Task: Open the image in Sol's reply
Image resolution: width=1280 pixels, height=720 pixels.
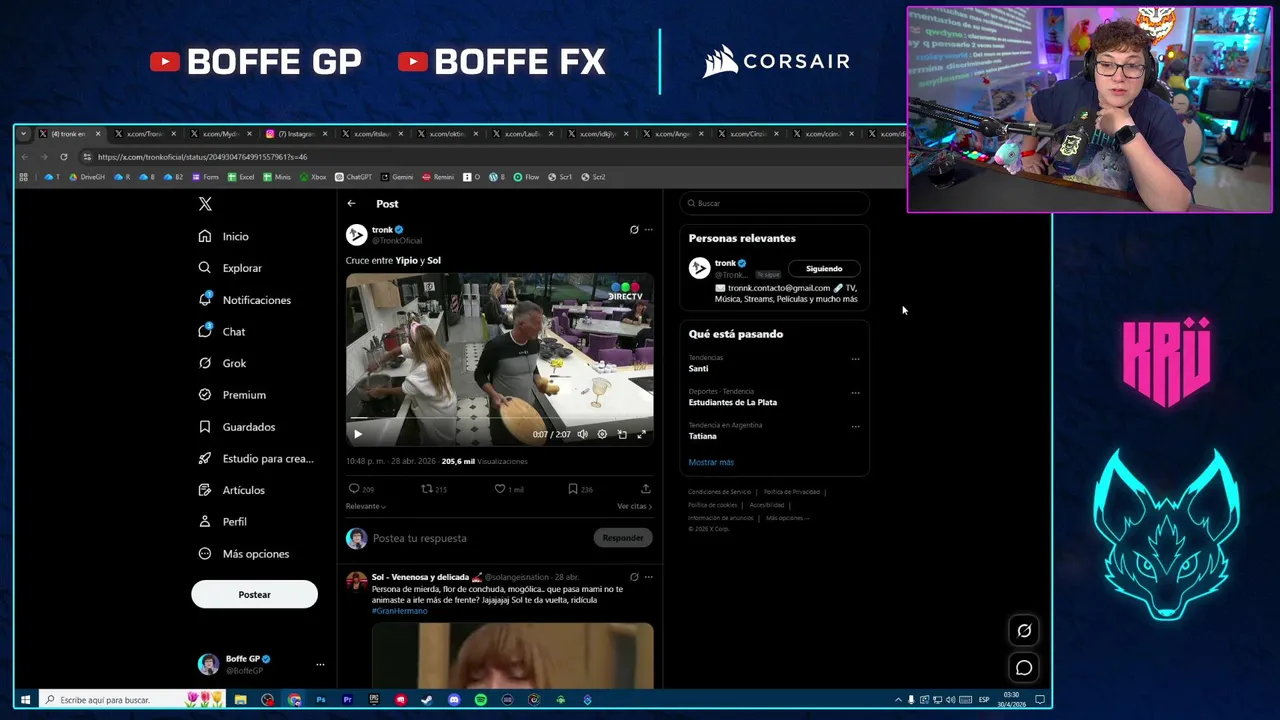Action: pyautogui.click(x=512, y=656)
